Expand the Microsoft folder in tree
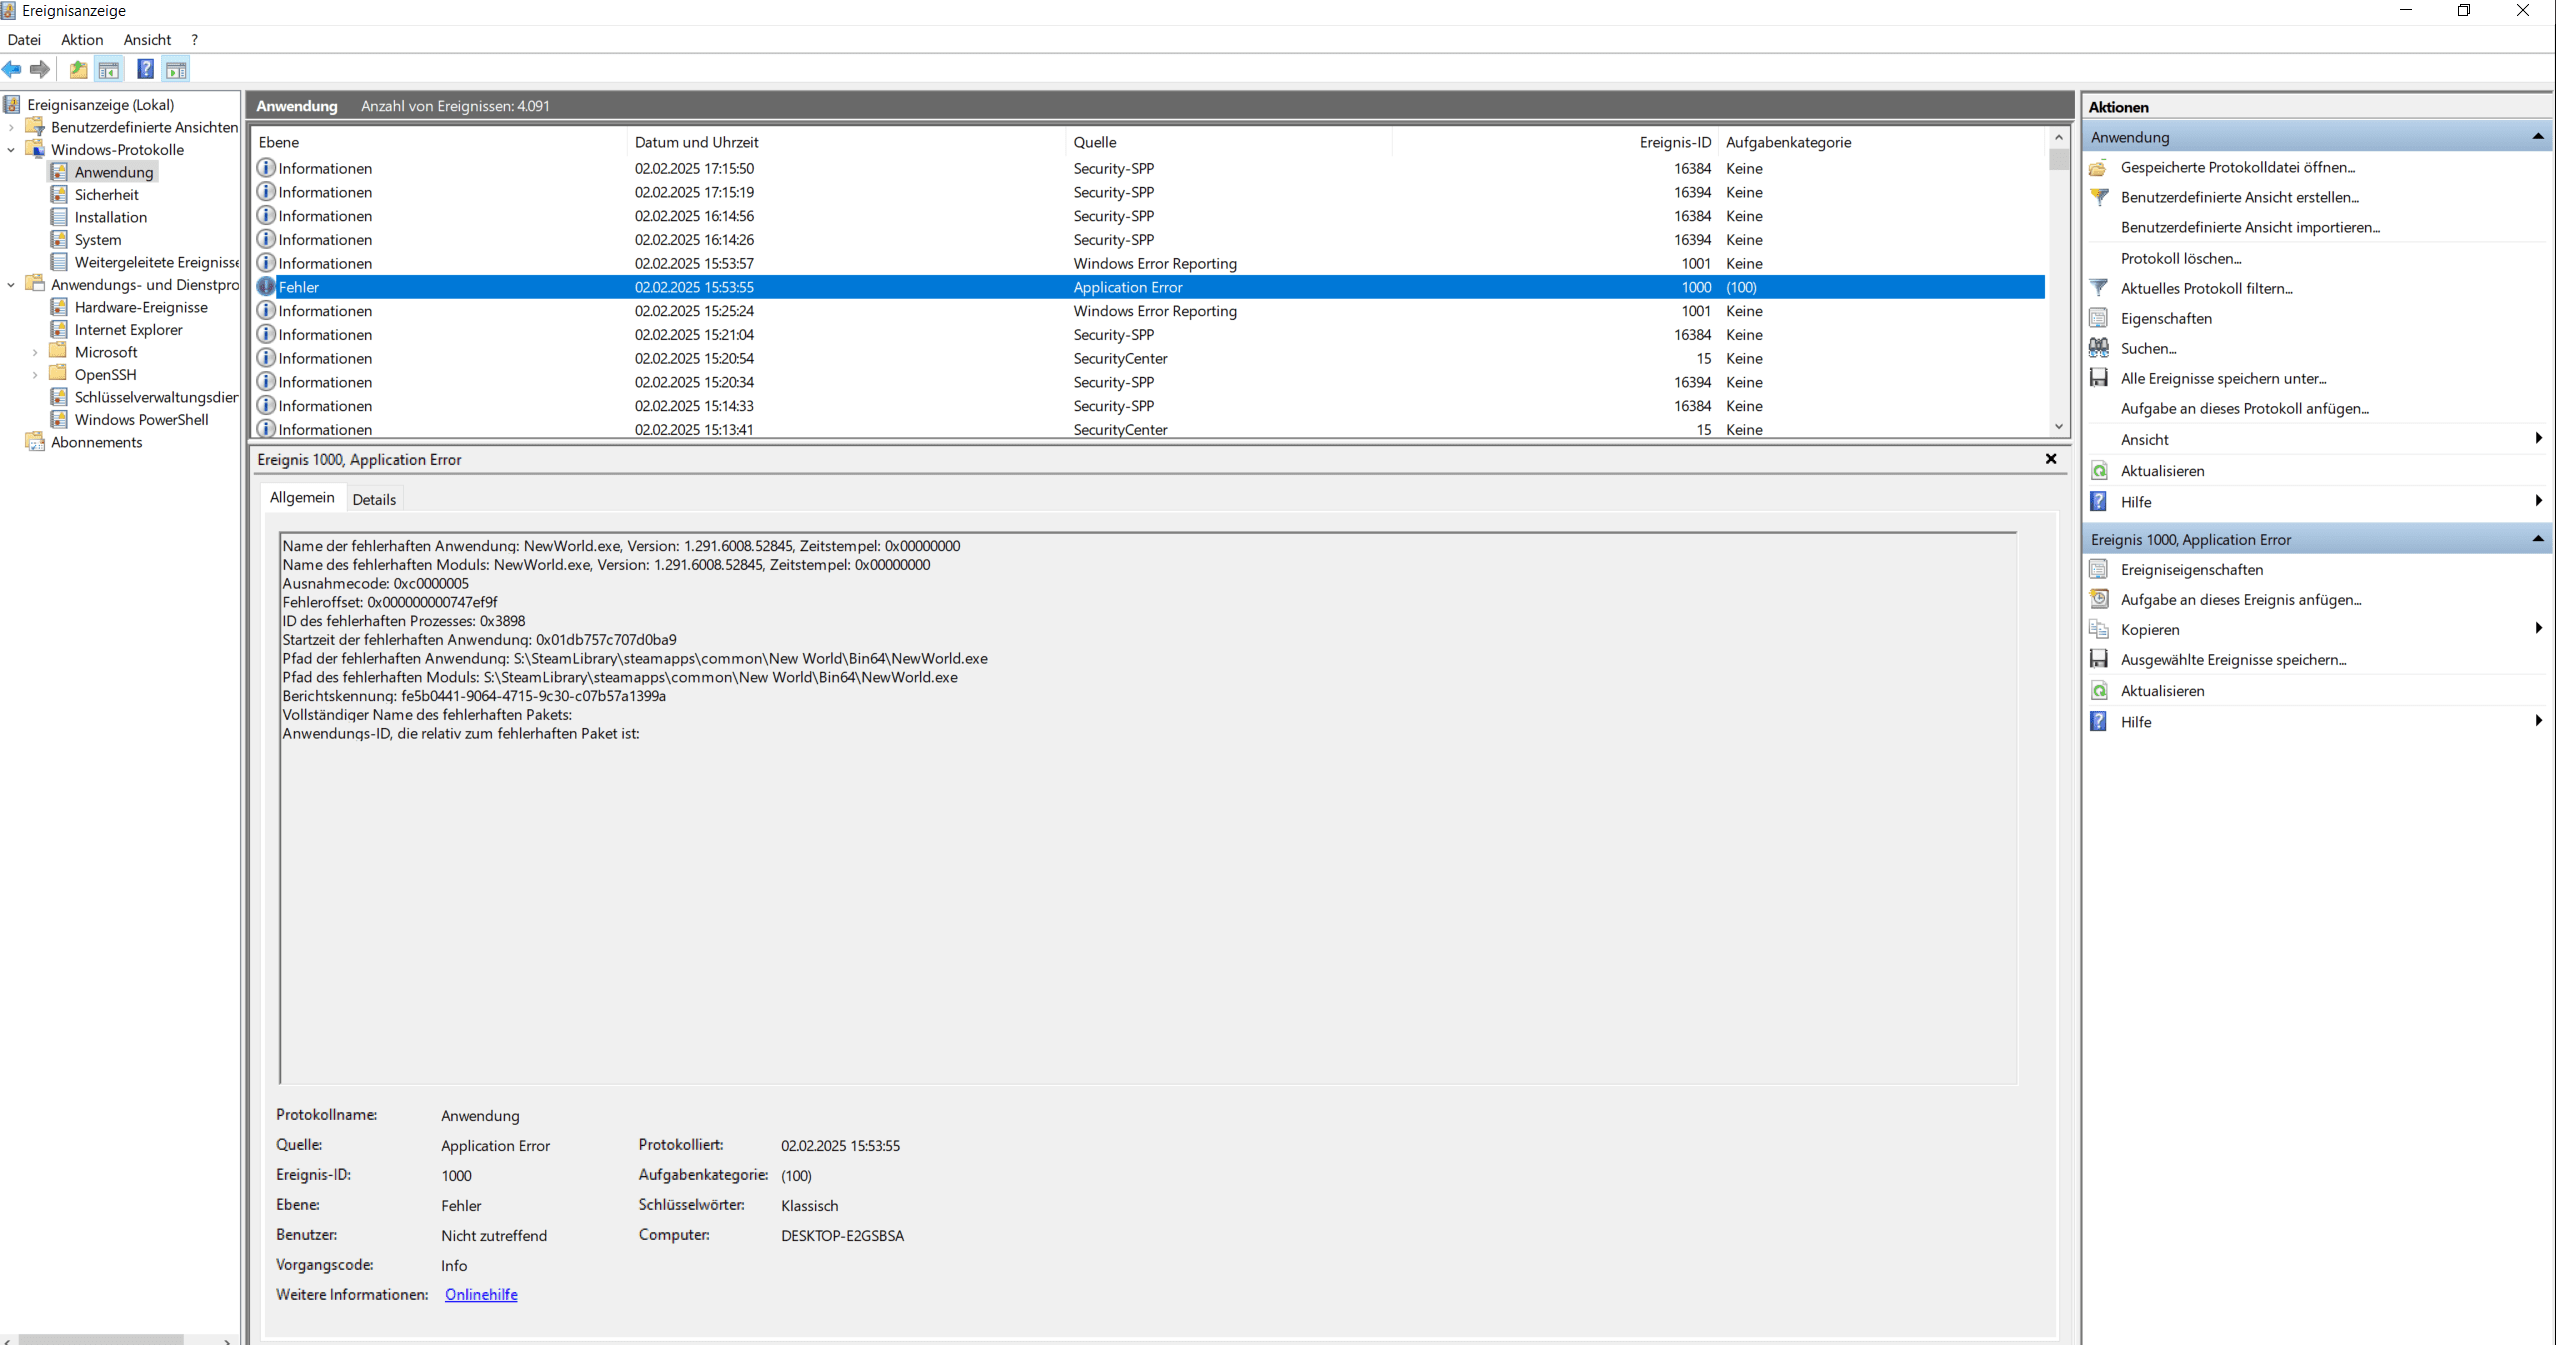 coord(35,352)
